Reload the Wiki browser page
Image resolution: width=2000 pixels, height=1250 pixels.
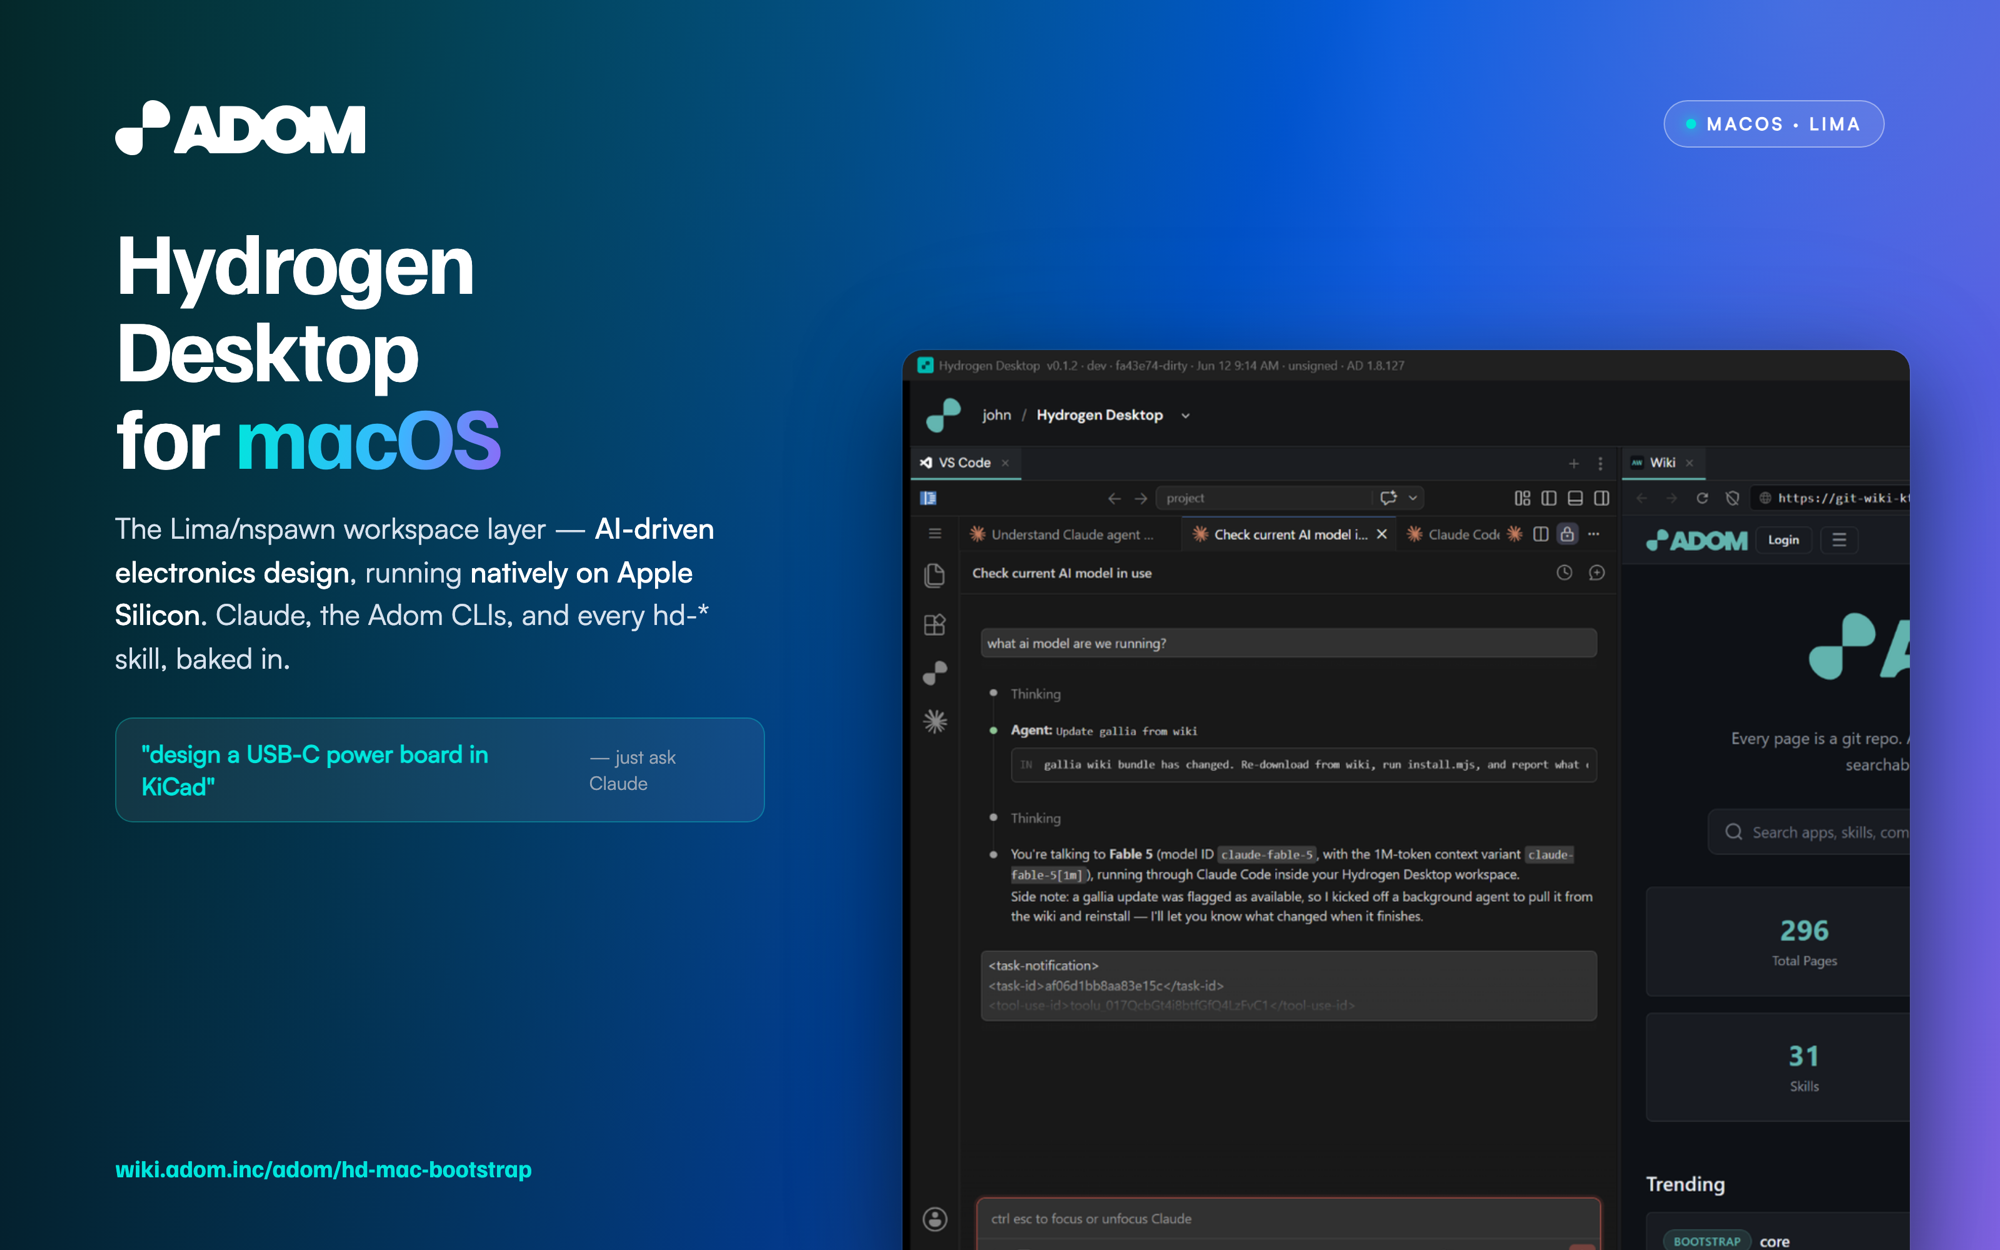(x=1702, y=498)
